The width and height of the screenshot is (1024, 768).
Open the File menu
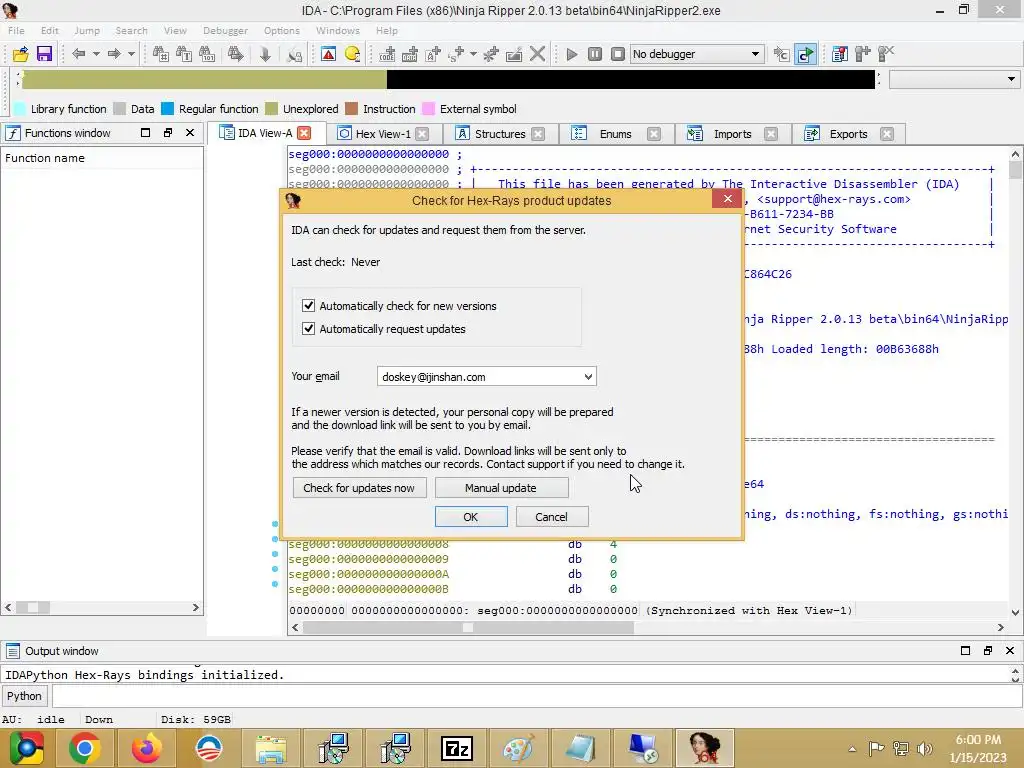pyautogui.click(x=16, y=30)
